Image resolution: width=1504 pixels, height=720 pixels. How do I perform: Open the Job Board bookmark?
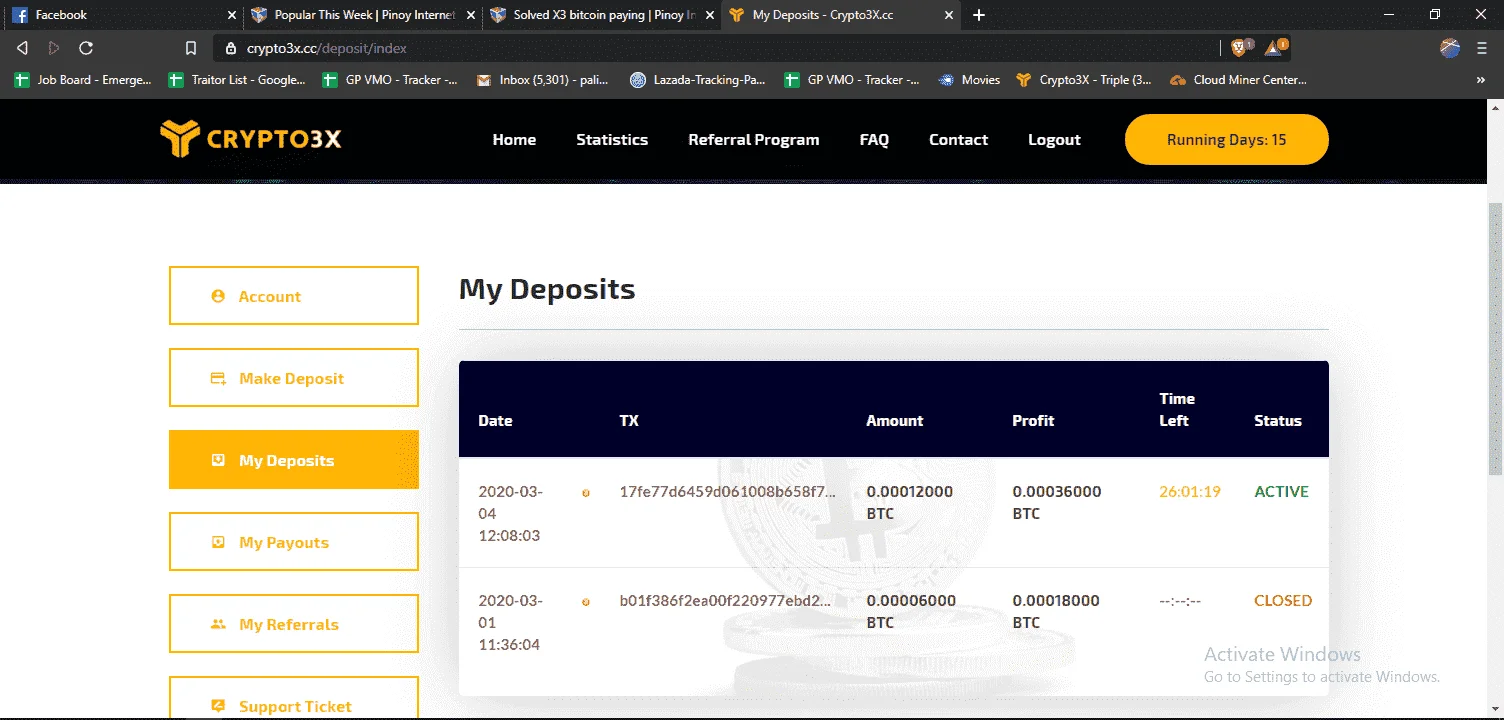pyautogui.click(x=83, y=80)
